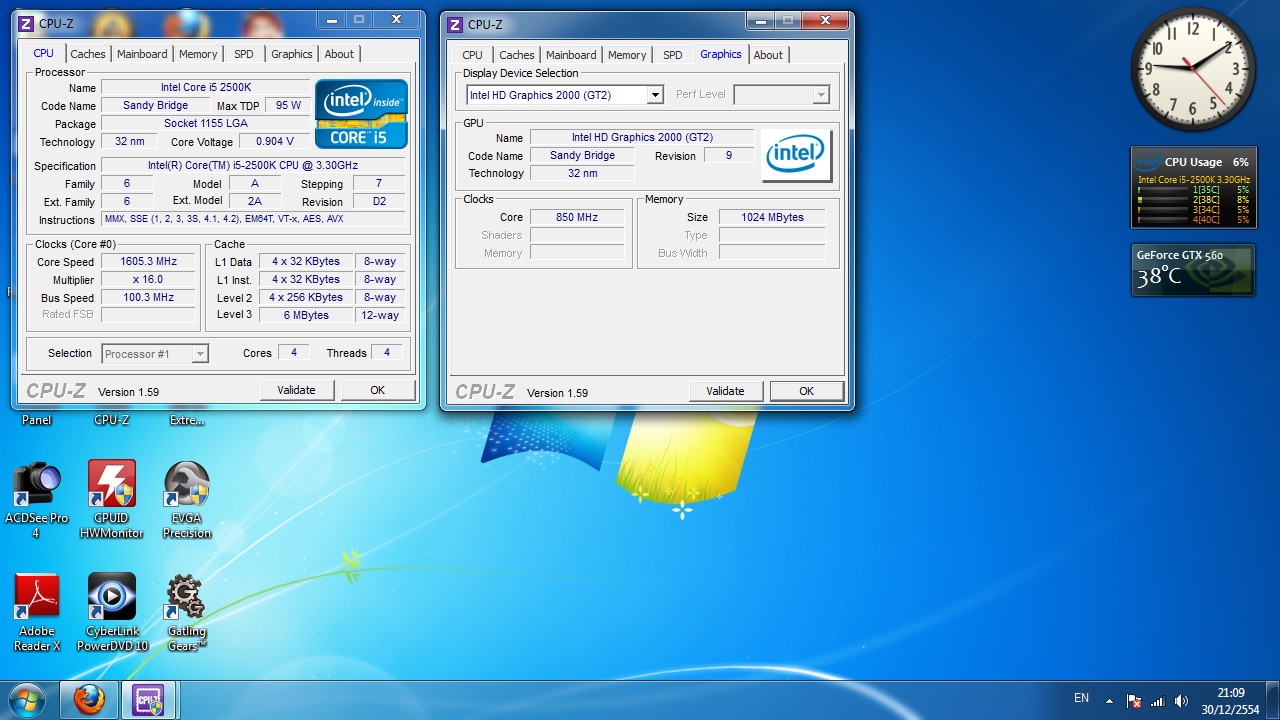Click the Bus Speed value 100.3 MHz

(x=148, y=298)
